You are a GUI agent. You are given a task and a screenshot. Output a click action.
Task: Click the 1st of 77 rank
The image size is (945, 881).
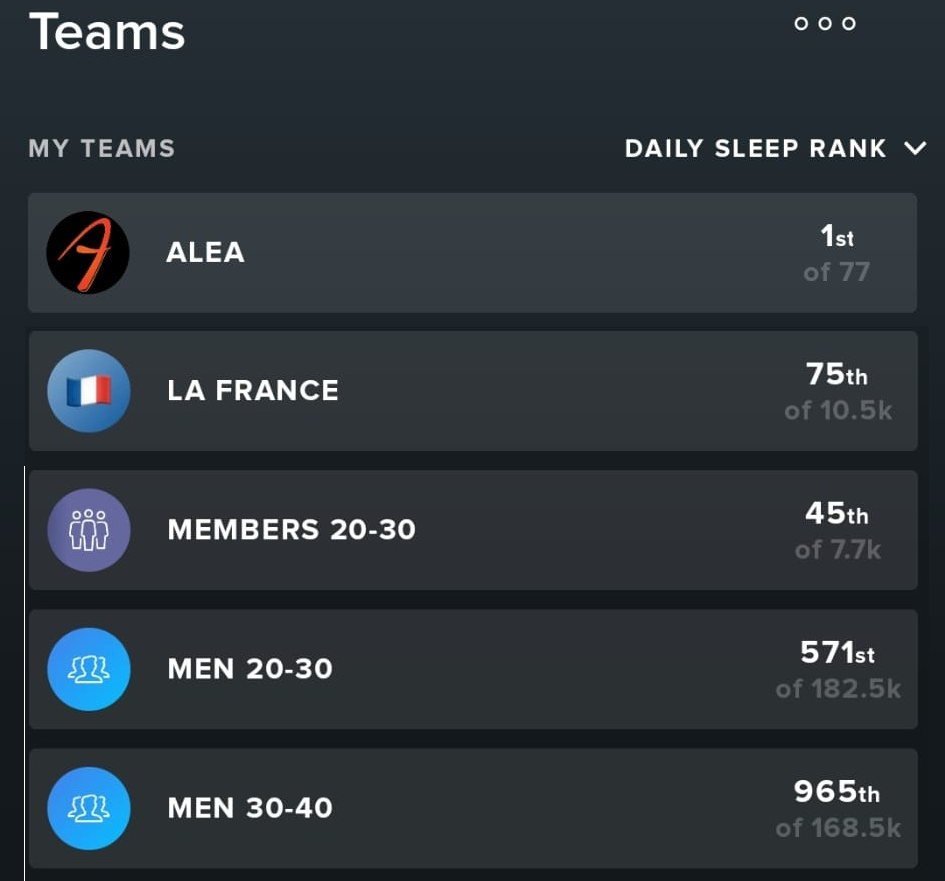837,254
